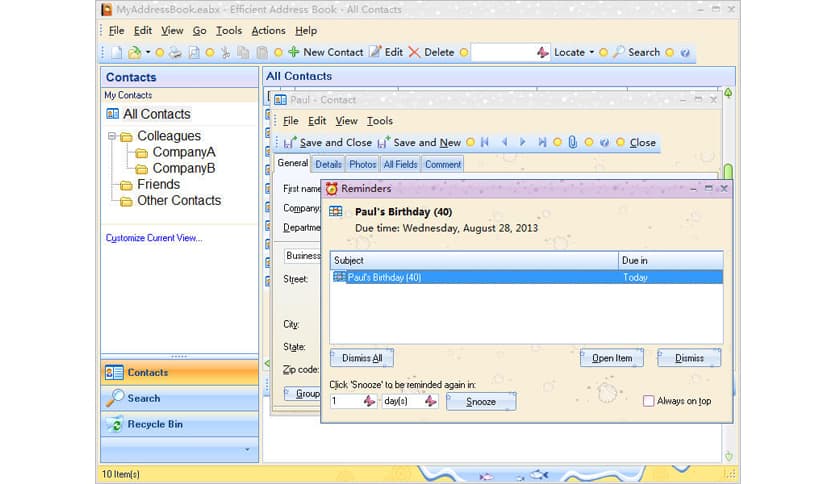This screenshot has height=484, width=836.
Task: Open the main window File menu
Action: tap(116, 30)
